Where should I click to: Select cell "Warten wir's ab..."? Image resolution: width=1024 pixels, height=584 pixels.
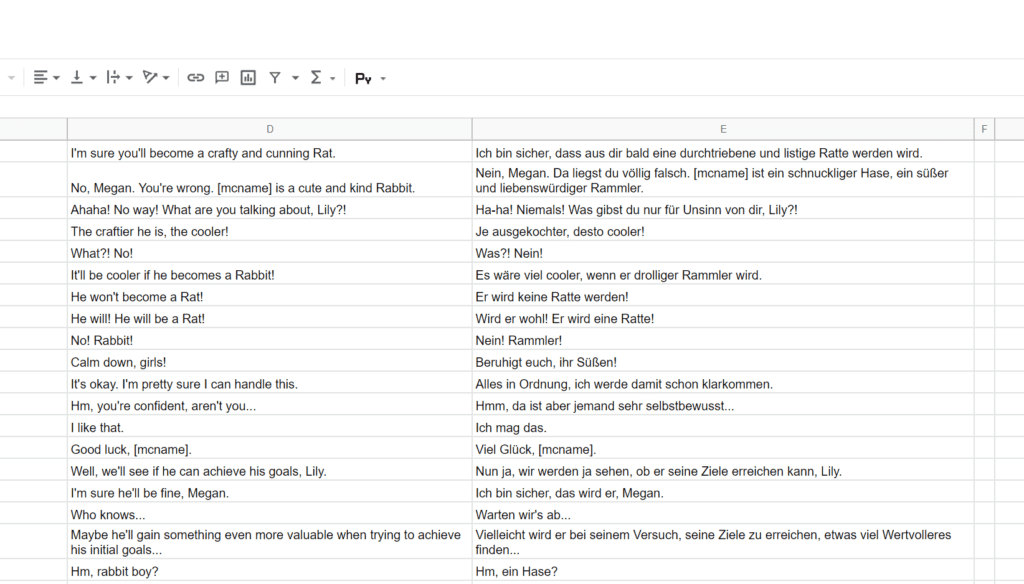(x=723, y=513)
